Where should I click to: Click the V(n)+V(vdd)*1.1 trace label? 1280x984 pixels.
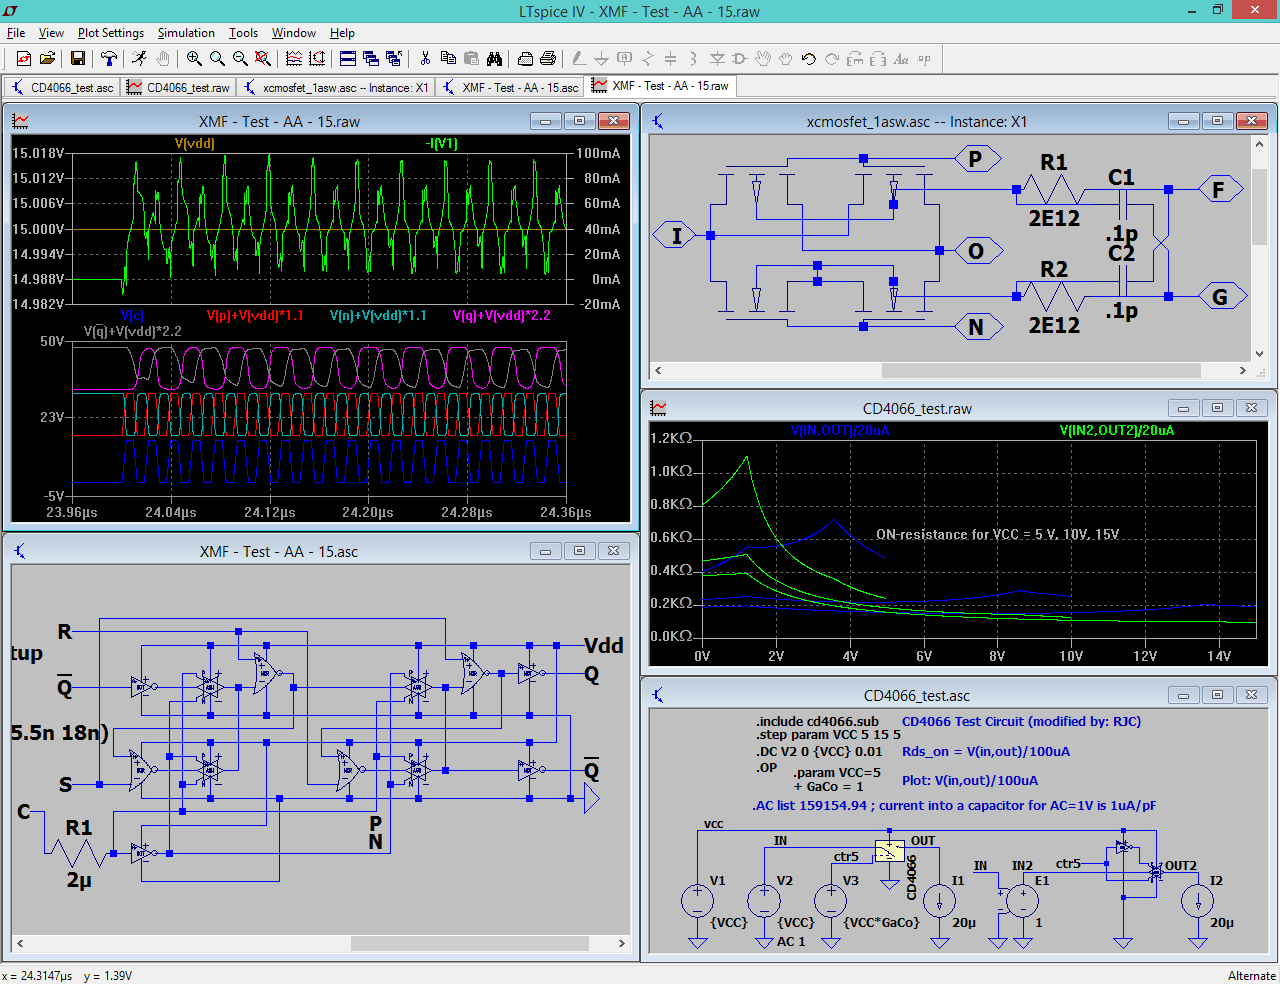(378, 315)
